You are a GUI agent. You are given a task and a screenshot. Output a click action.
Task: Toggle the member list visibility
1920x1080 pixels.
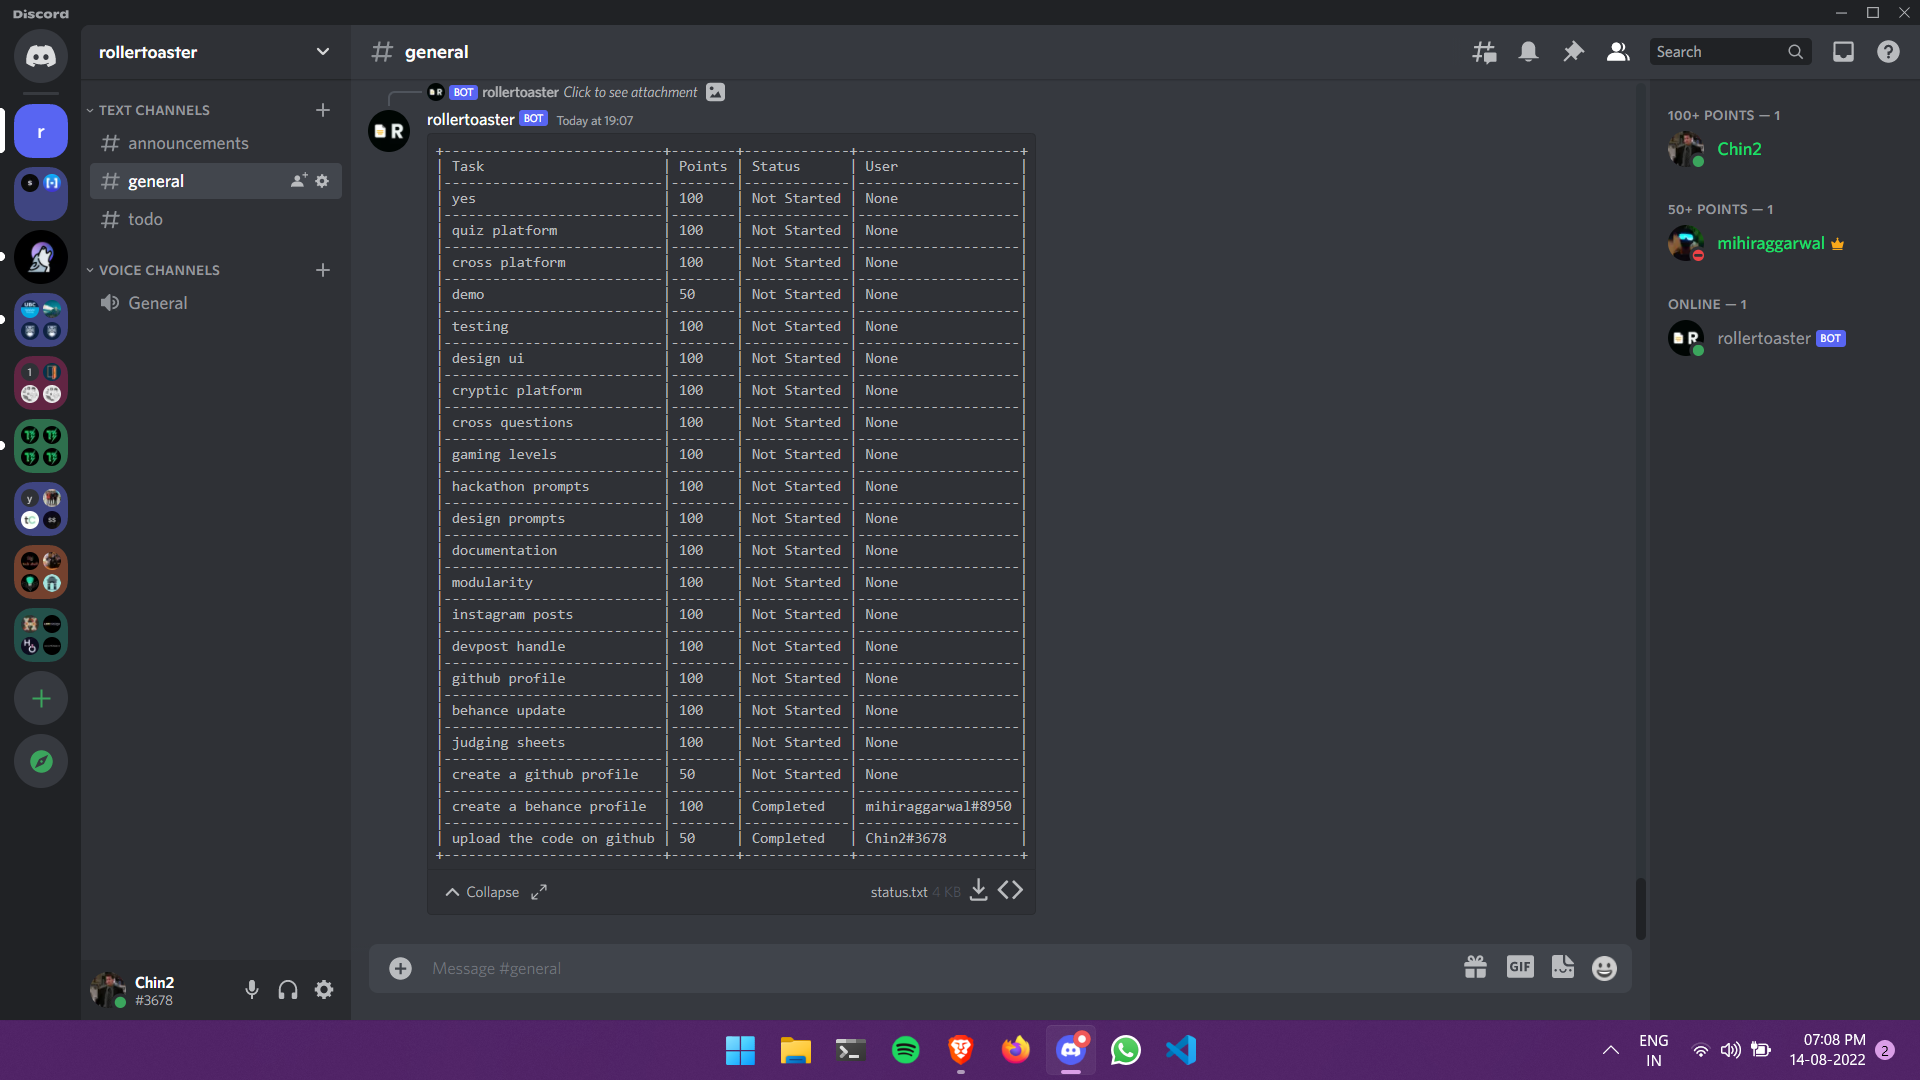coord(1617,52)
